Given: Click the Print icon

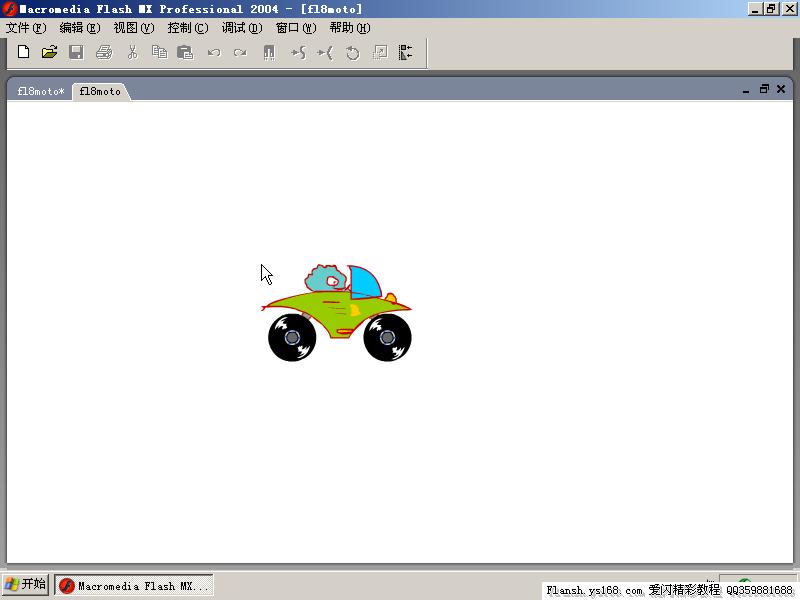Looking at the screenshot, I should pos(104,52).
